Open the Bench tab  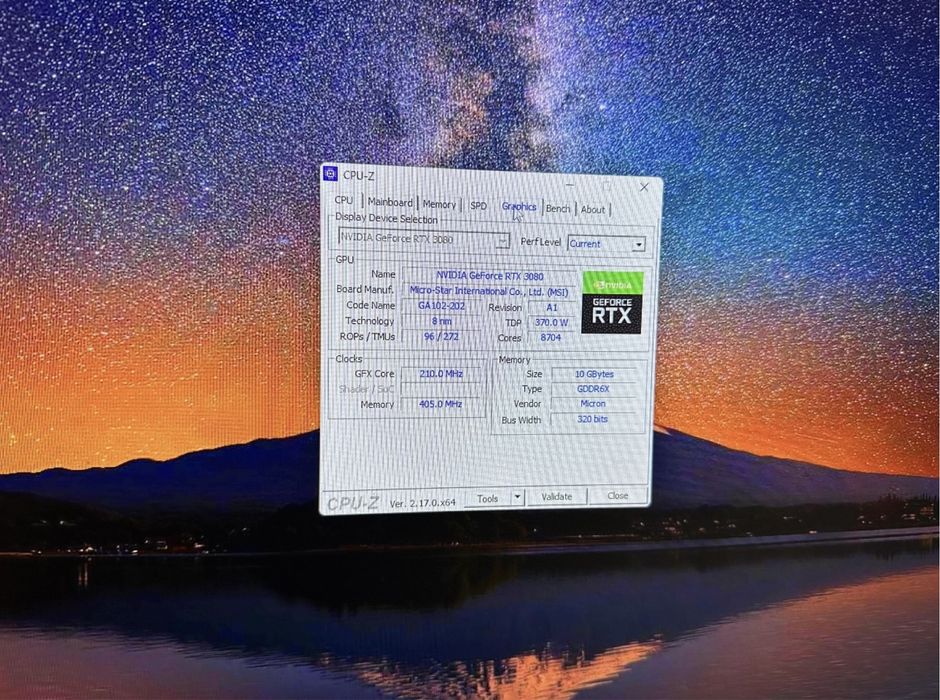click(558, 209)
